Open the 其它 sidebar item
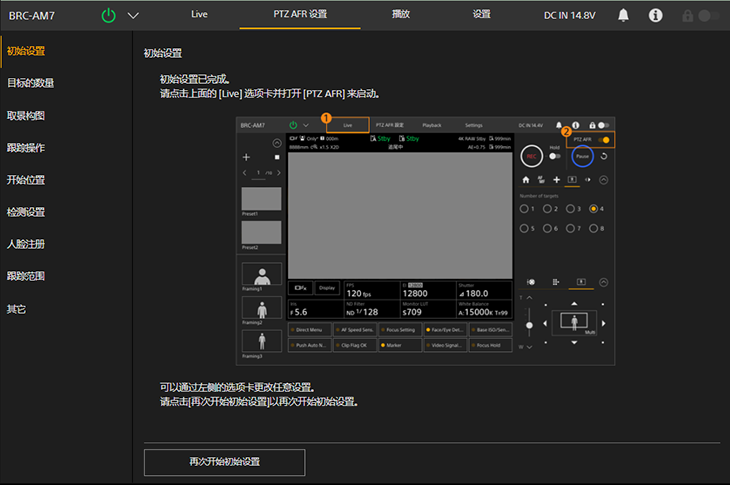 17,309
